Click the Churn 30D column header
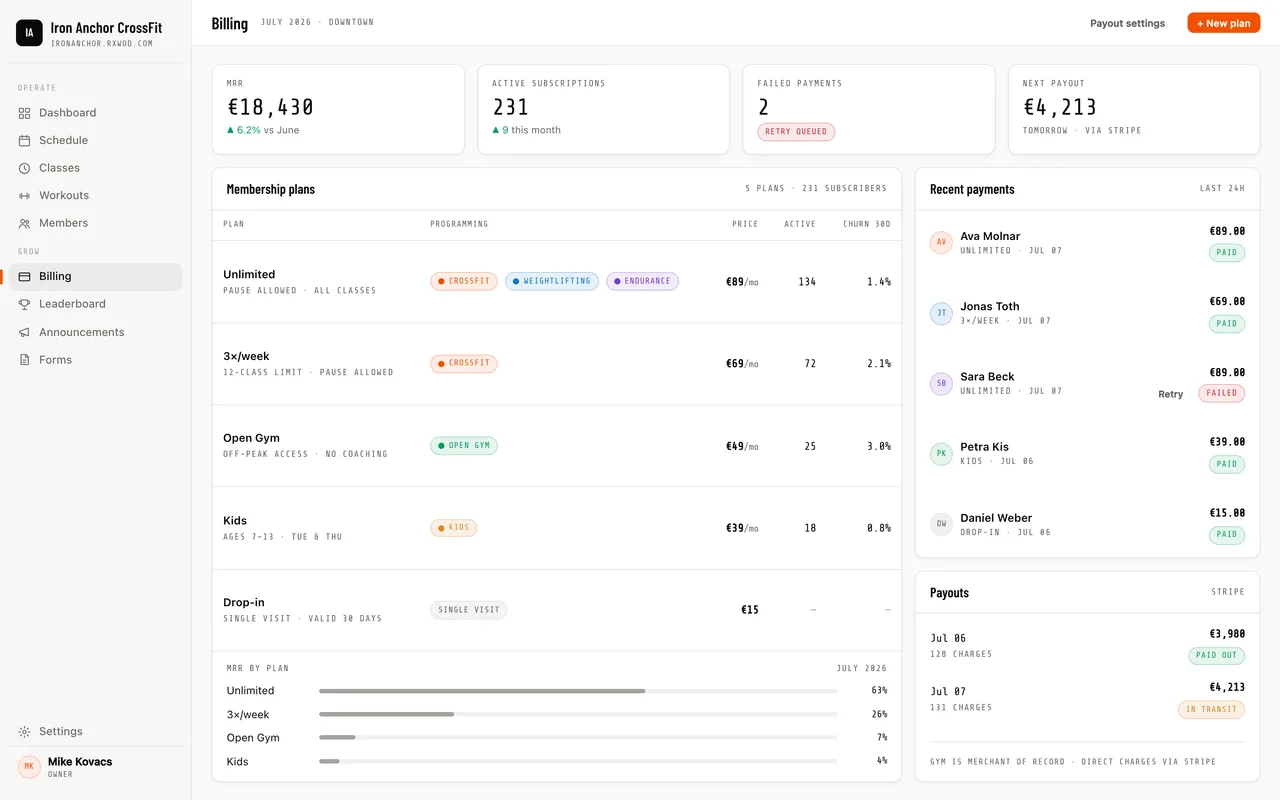 click(x=867, y=224)
